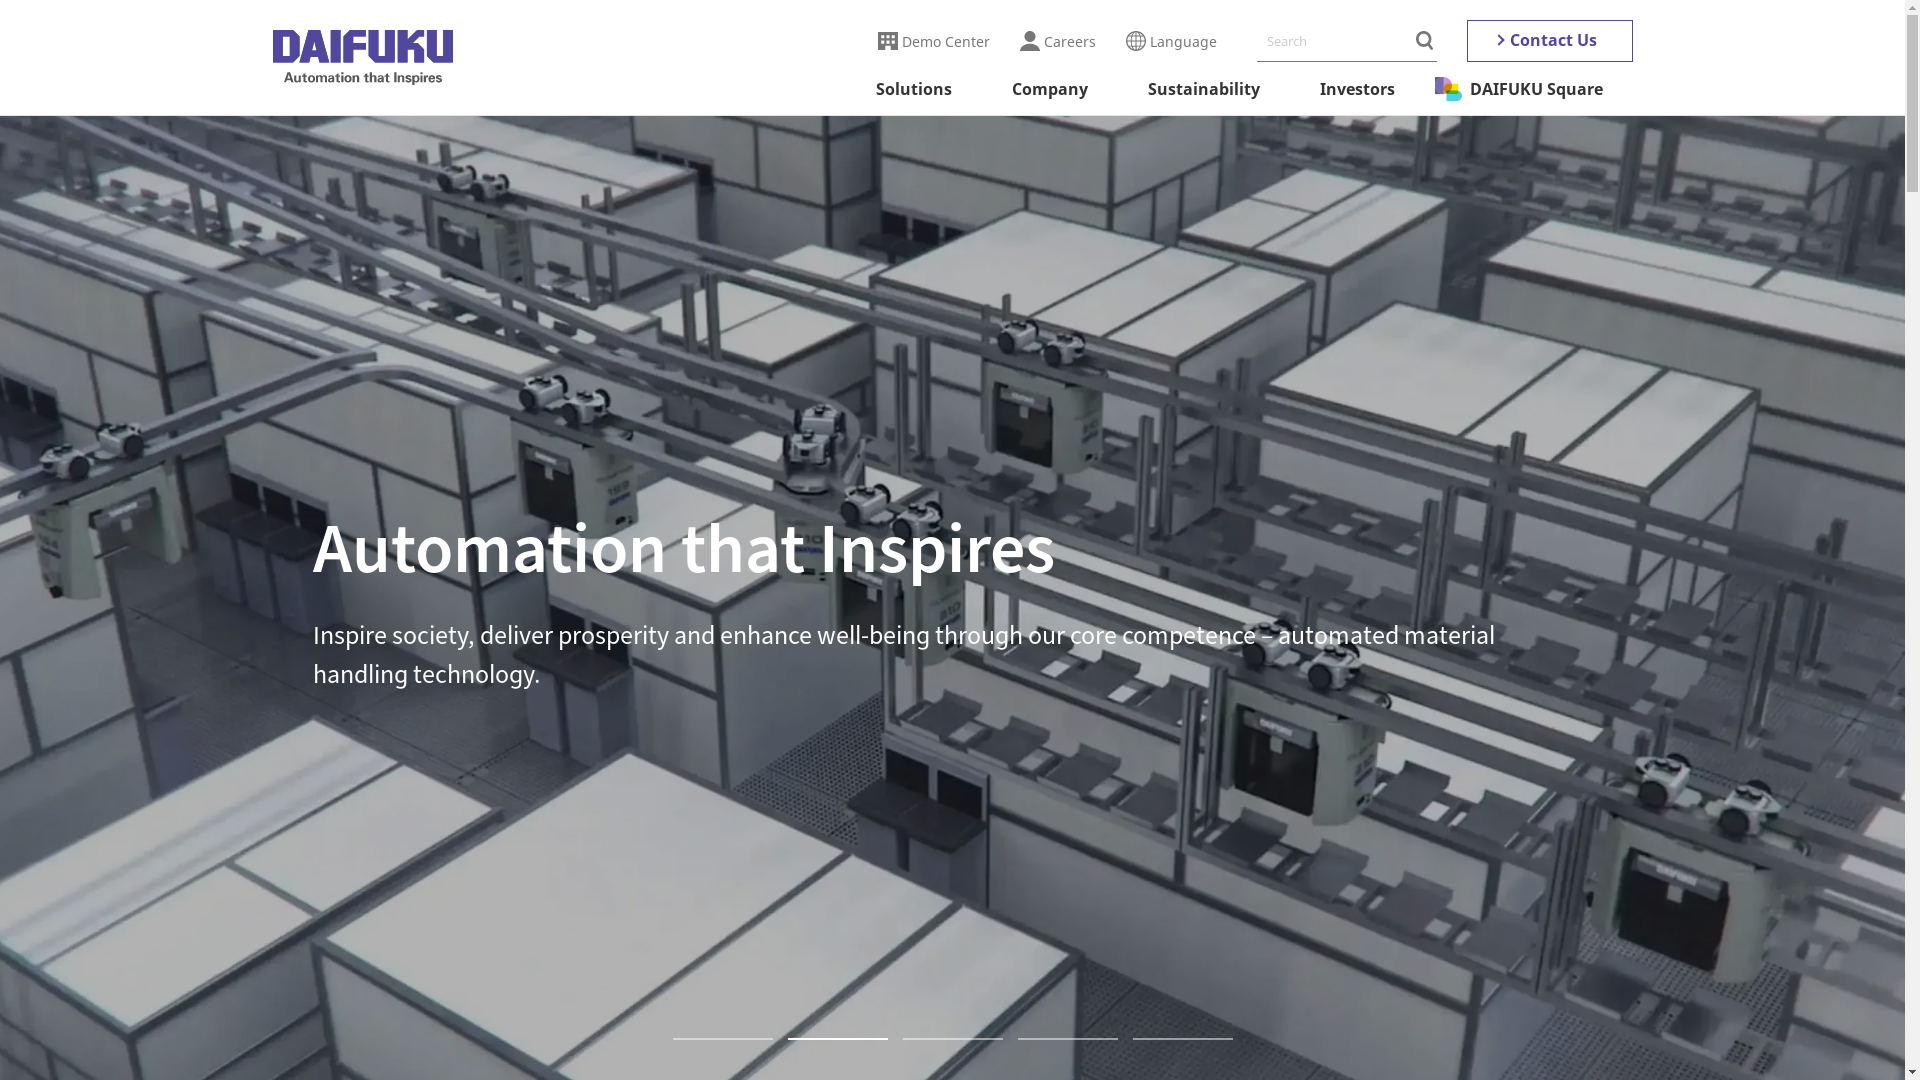Click the Daifuku logo
The width and height of the screenshot is (1920, 1080).
tap(362, 57)
